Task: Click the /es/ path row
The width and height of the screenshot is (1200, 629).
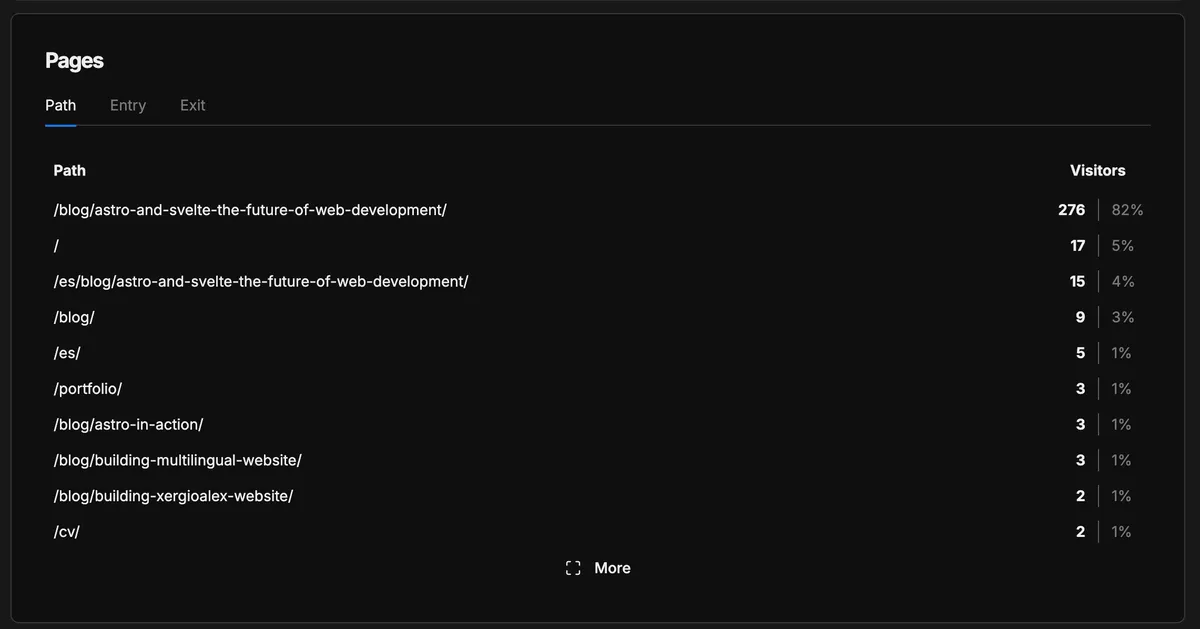Action: pos(67,353)
